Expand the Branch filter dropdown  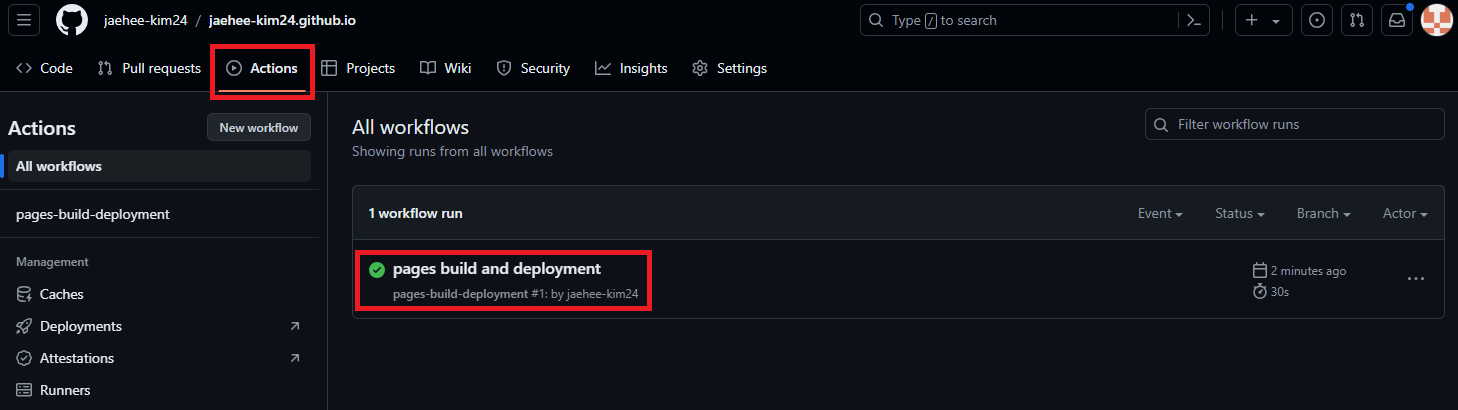(x=1324, y=213)
